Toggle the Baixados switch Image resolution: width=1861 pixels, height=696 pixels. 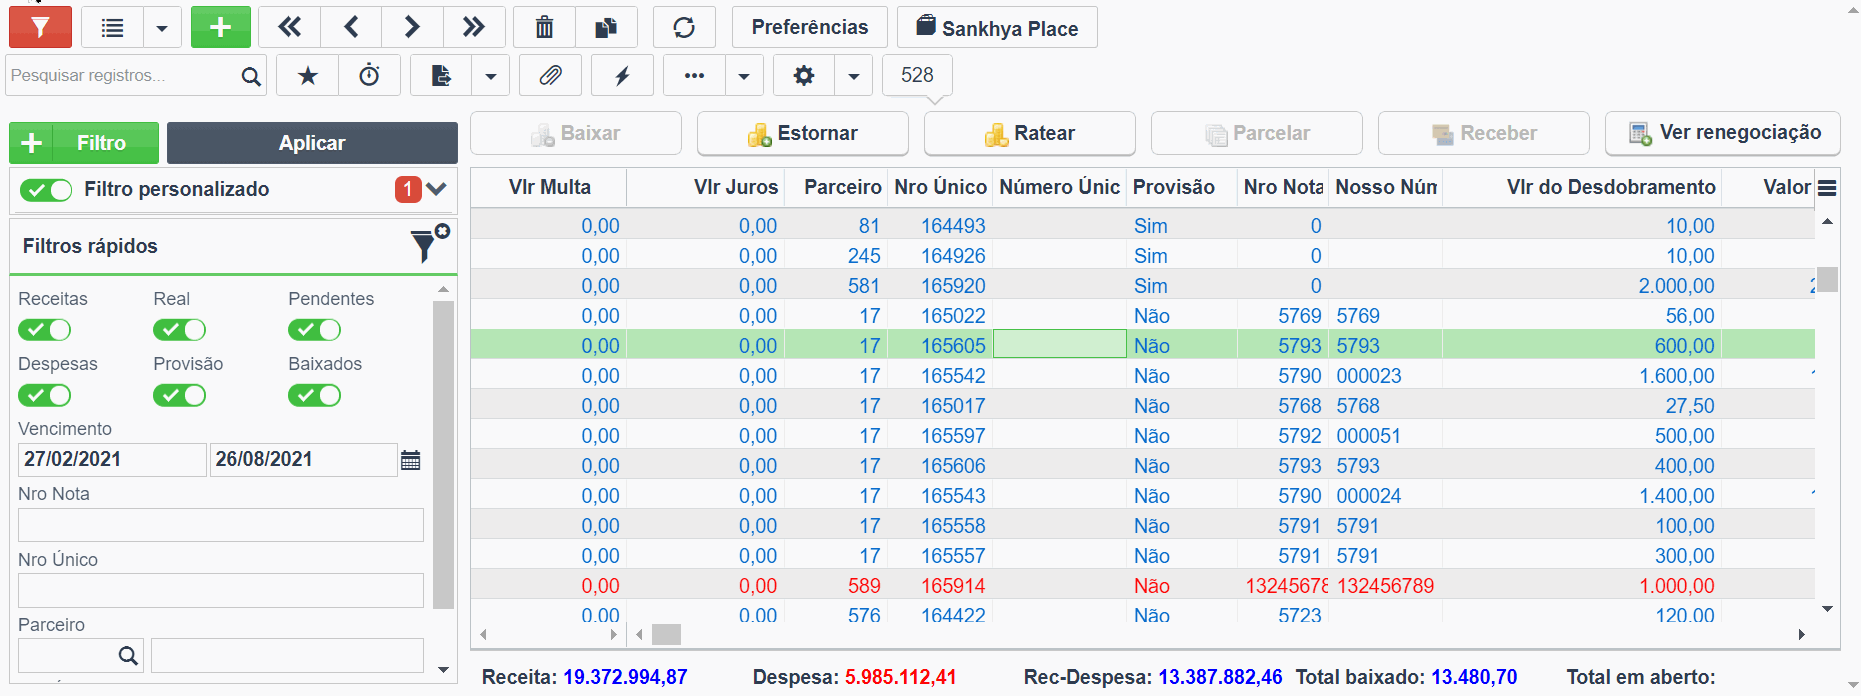coord(315,396)
